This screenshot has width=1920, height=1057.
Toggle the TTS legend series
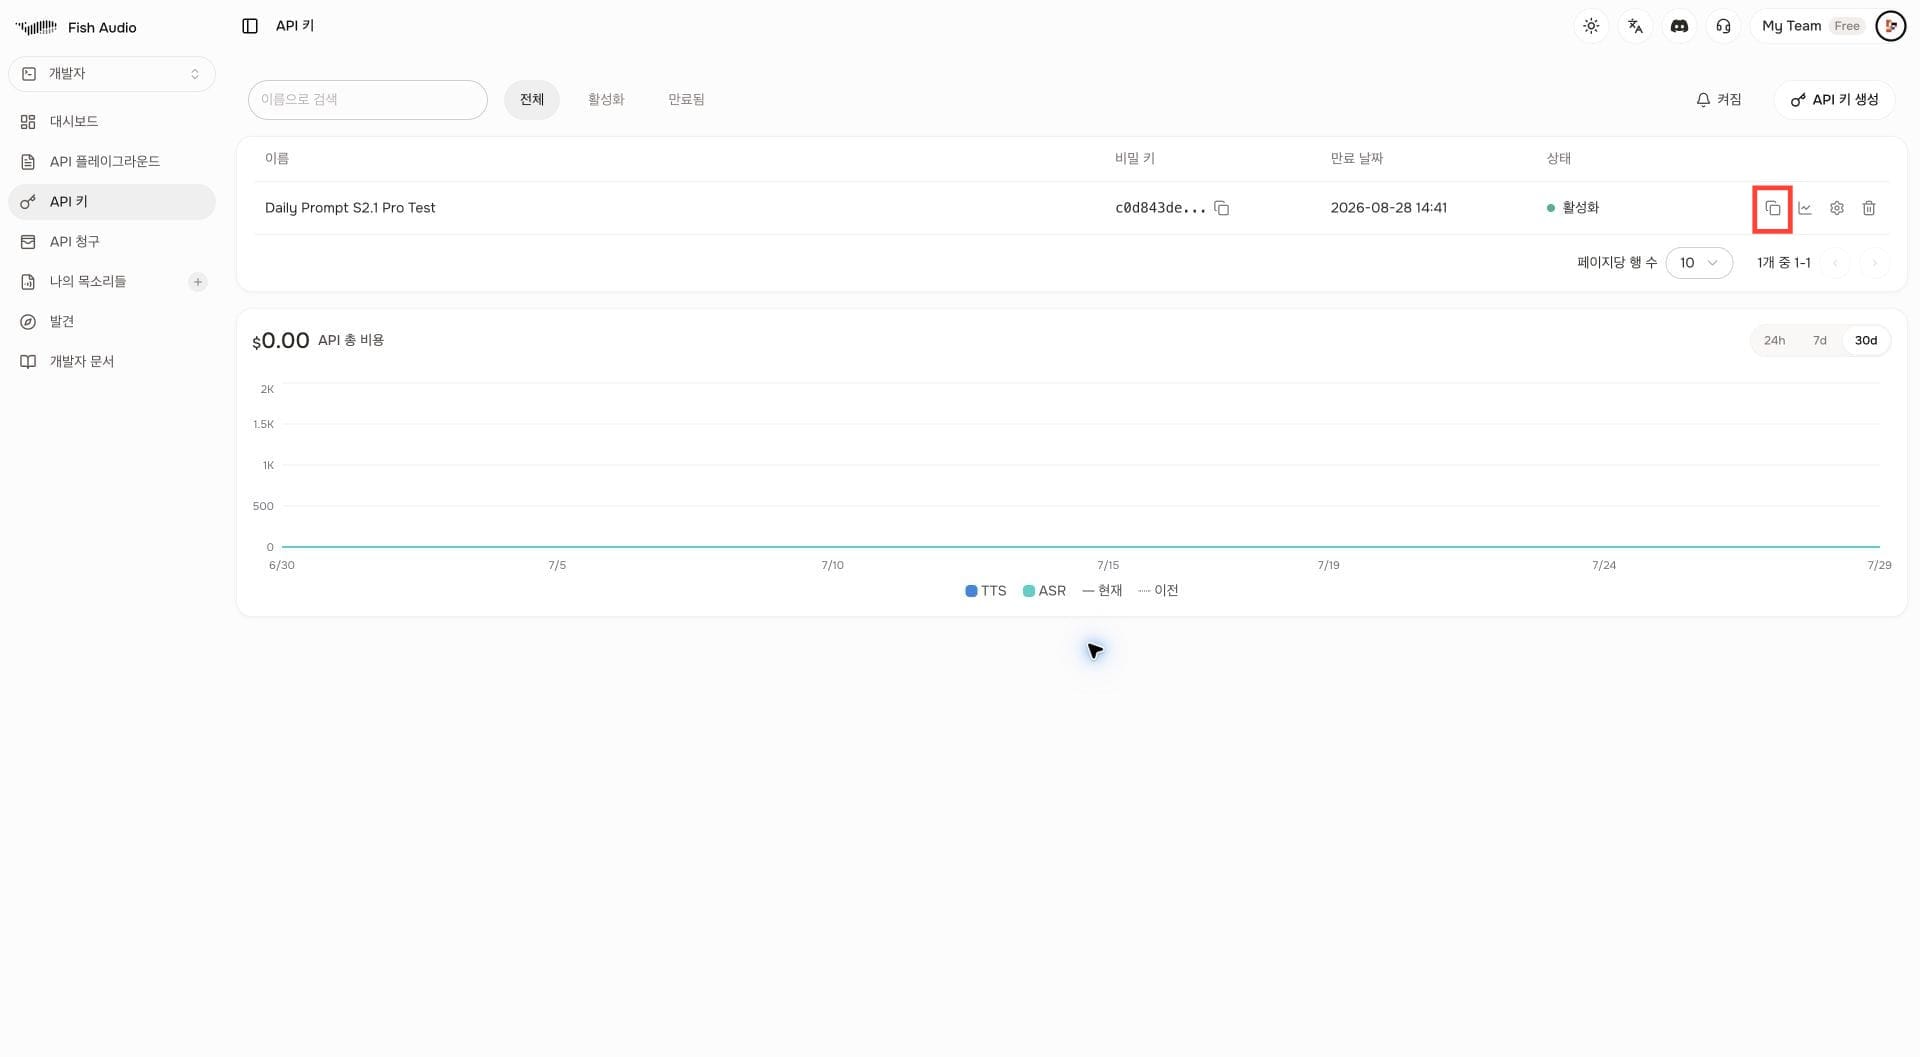pyautogui.click(x=985, y=591)
